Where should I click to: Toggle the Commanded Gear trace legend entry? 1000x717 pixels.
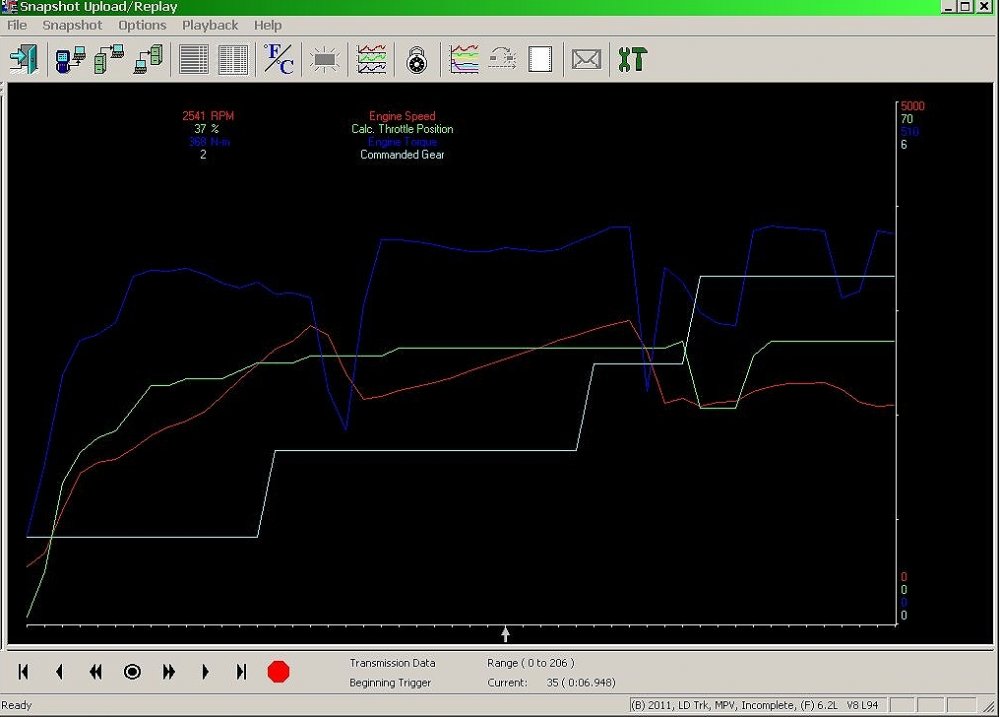point(401,155)
